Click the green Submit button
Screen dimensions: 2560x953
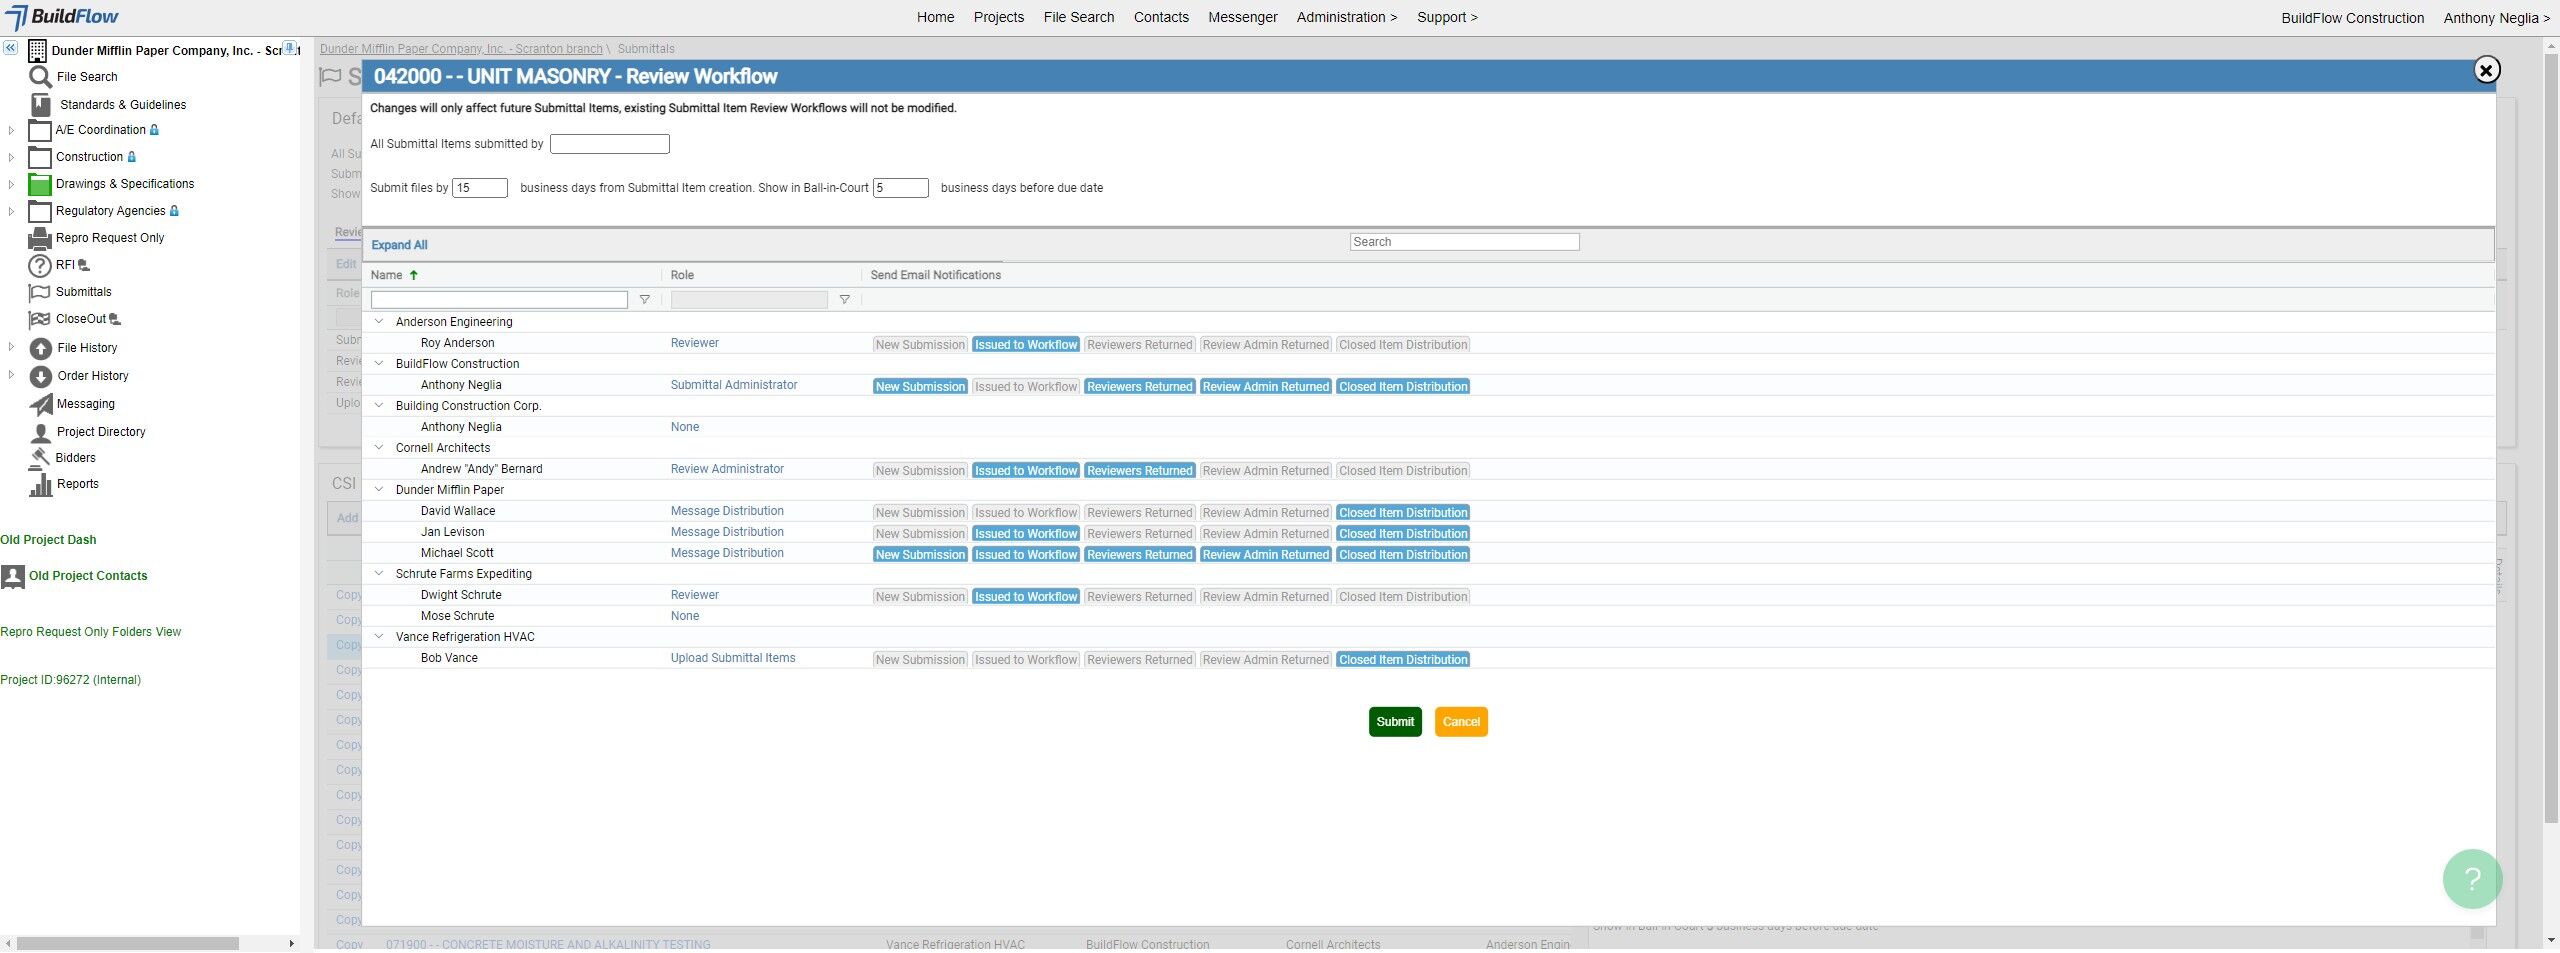point(1394,722)
